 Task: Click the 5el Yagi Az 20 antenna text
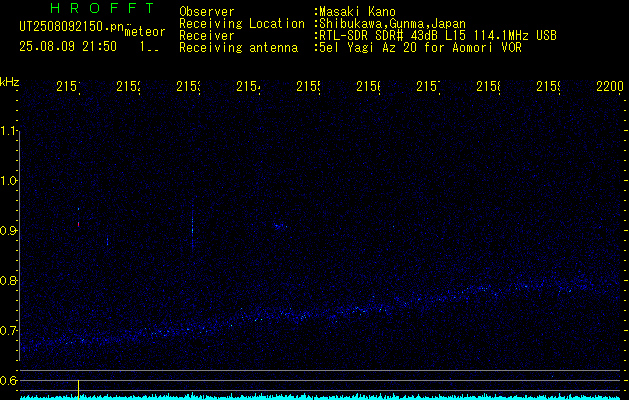tap(420, 48)
